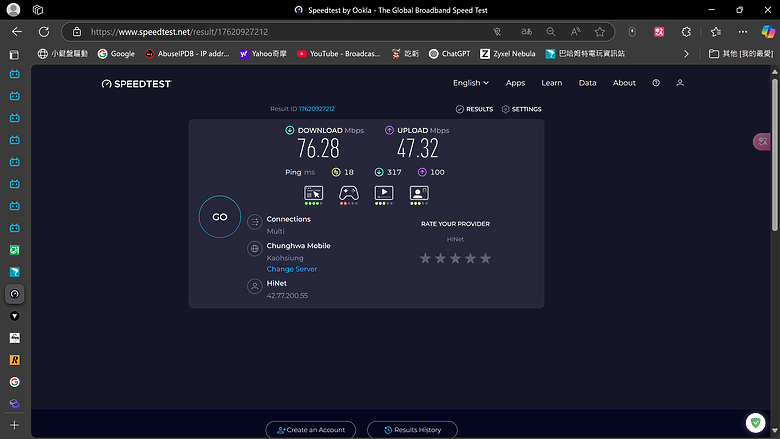Click the green shield badge

(756, 423)
